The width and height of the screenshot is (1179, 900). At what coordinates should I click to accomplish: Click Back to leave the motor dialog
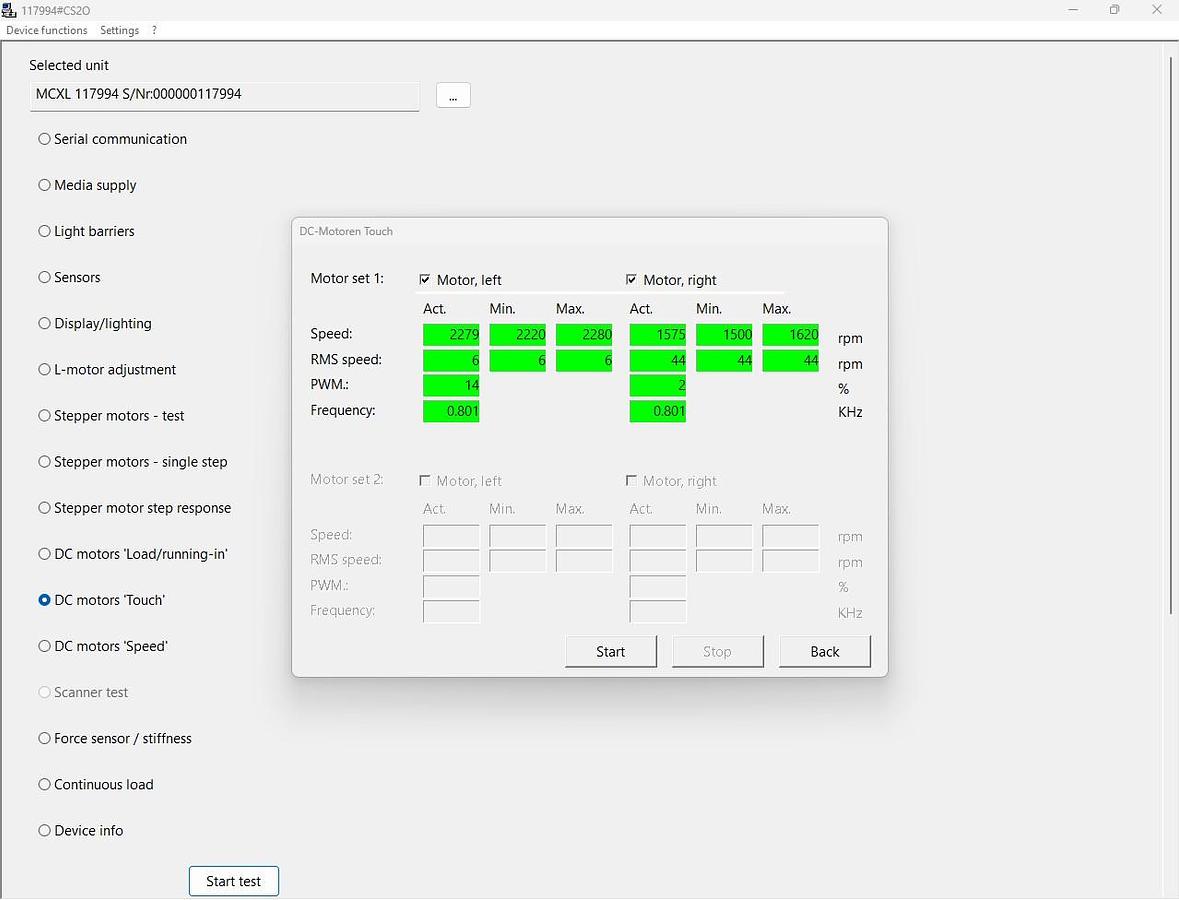tap(824, 651)
